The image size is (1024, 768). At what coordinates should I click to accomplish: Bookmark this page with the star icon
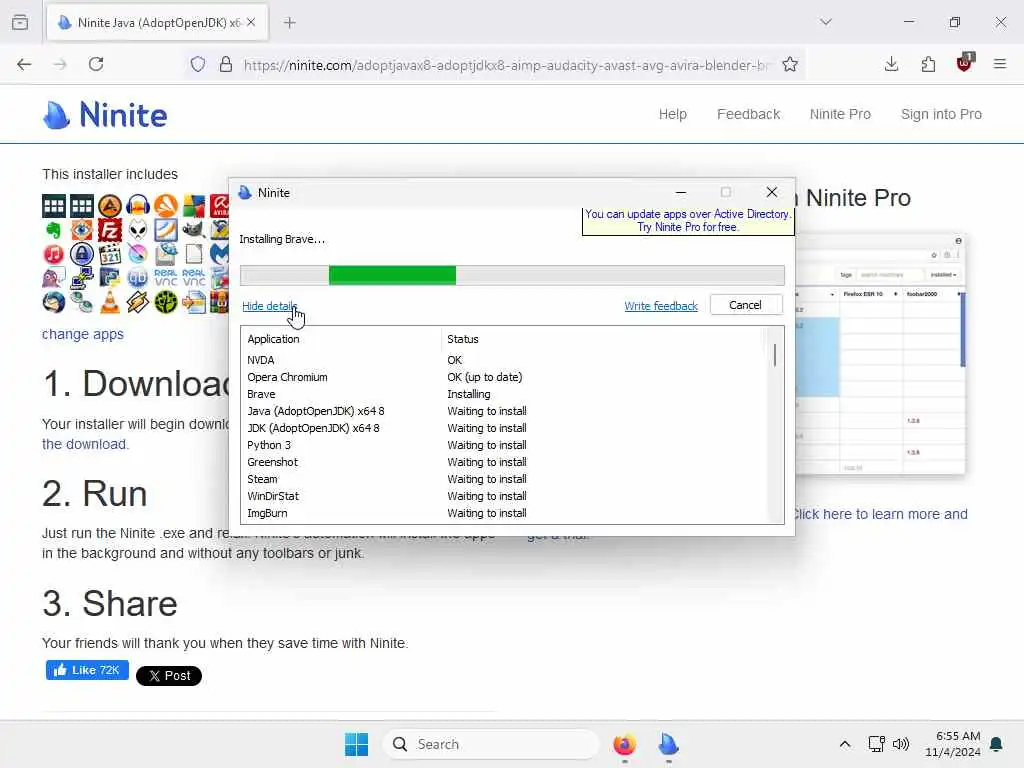click(790, 65)
